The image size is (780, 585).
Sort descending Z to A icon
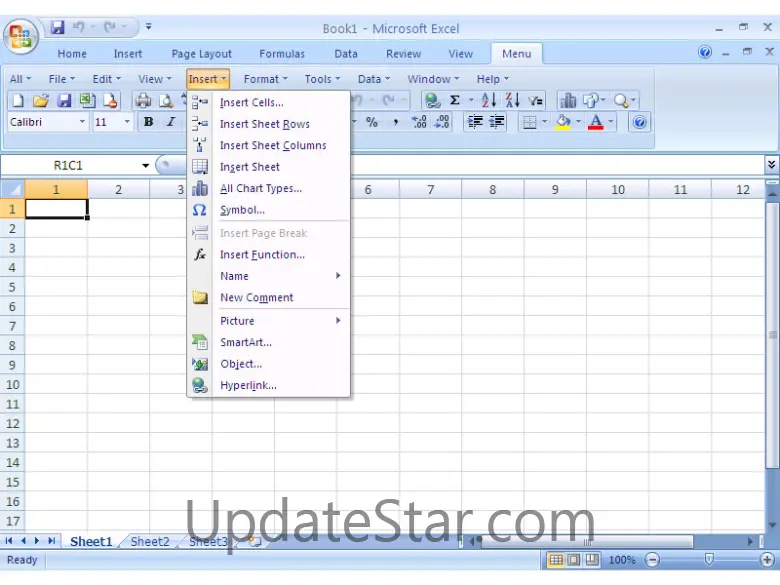click(x=512, y=100)
